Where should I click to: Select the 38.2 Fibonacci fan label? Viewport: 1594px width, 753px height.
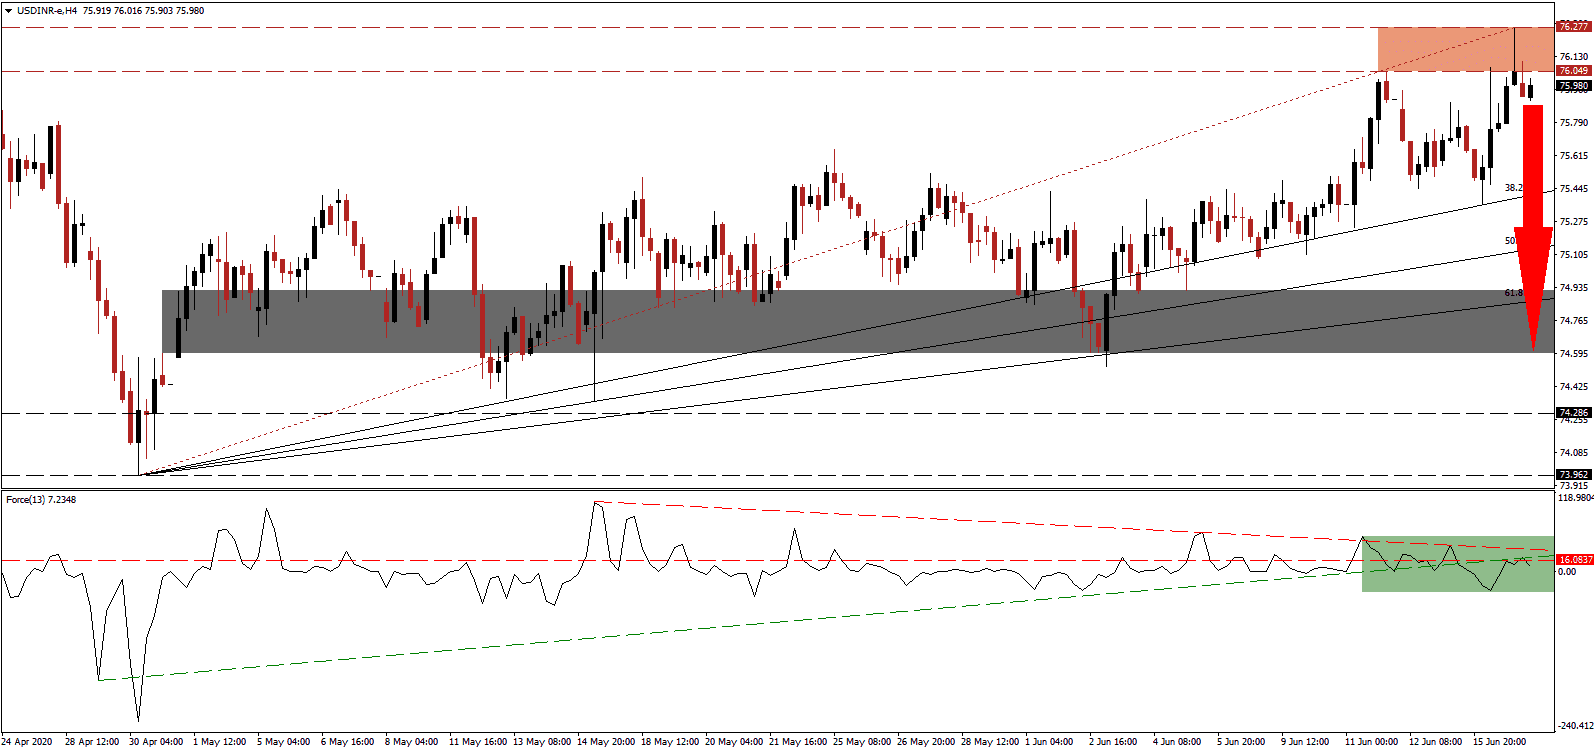tap(1513, 188)
